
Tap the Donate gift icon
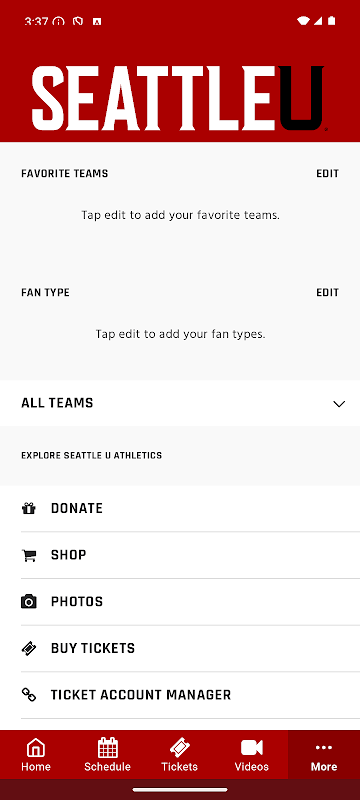coord(29,508)
